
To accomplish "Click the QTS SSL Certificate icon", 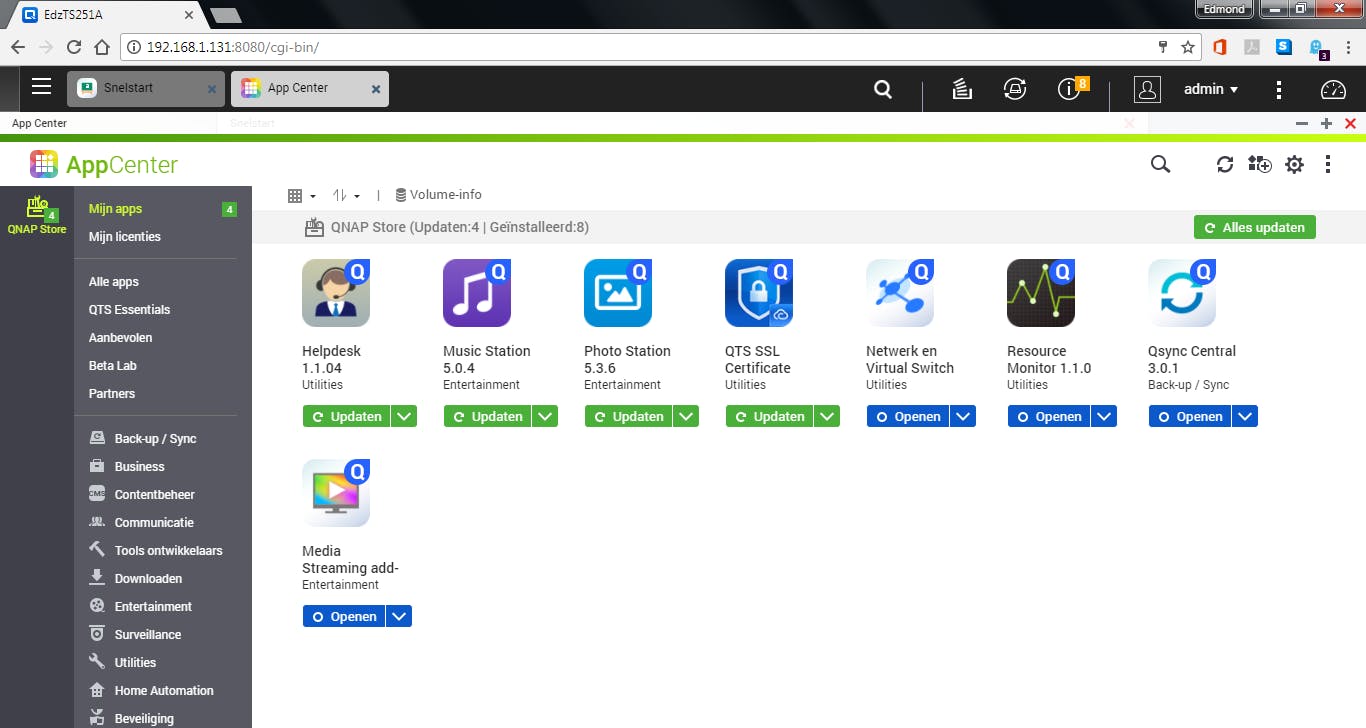I will click(x=759, y=293).
